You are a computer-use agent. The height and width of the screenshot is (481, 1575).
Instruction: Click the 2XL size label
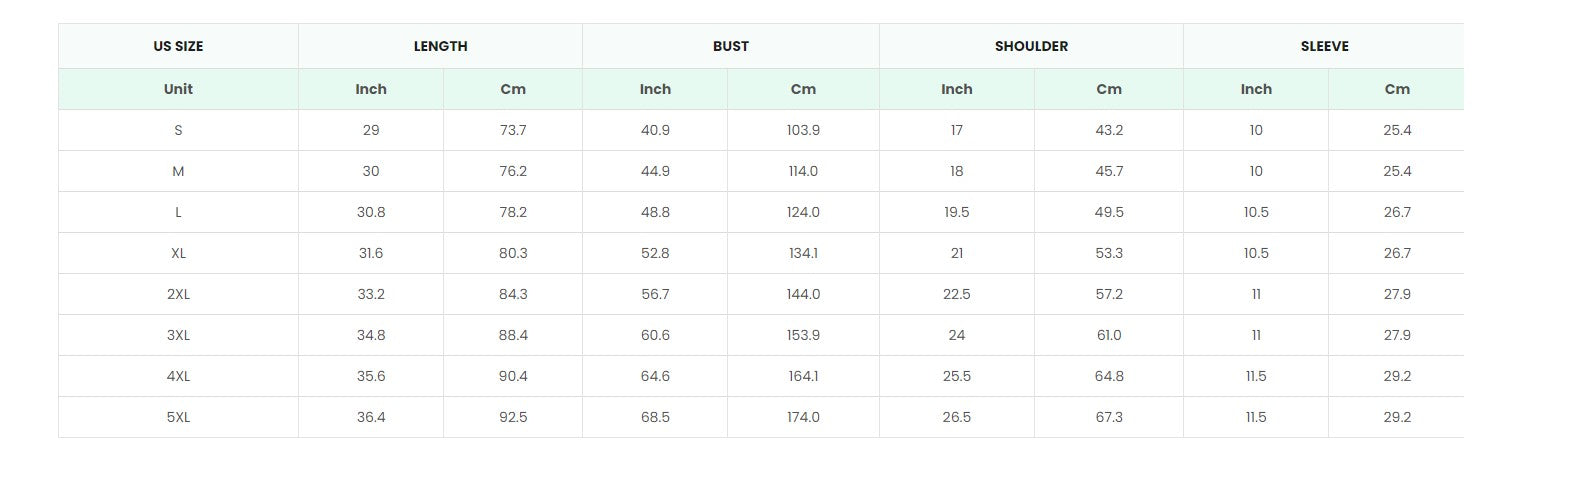tap(178, 294)
